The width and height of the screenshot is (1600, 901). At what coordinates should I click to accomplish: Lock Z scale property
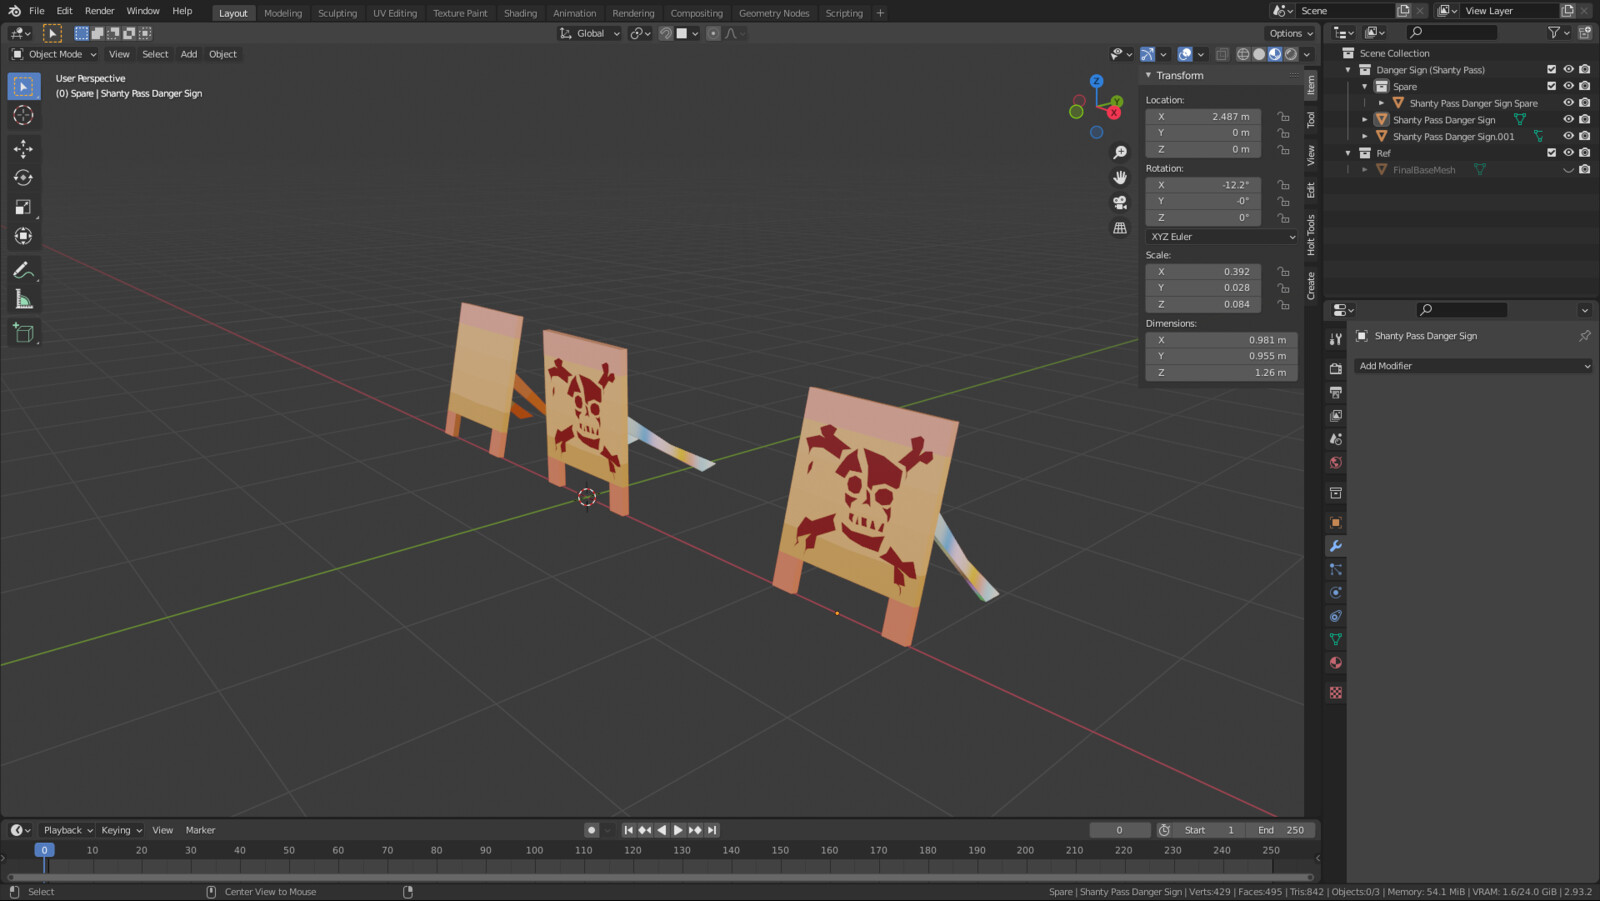tap(1283, 304)
